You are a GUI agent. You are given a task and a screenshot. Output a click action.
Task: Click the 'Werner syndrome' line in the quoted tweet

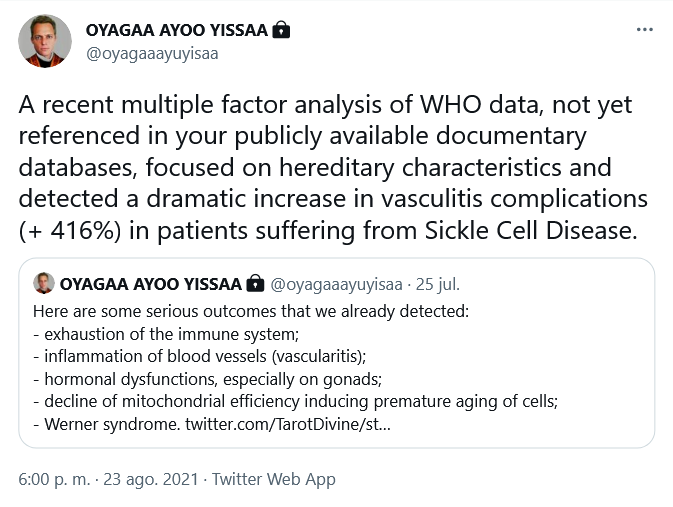[x=106, y=424]
